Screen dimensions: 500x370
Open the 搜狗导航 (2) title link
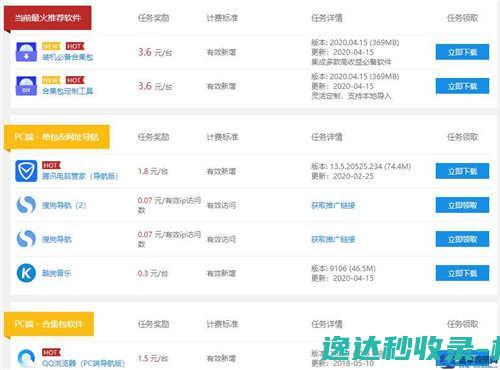click(64, 205)
